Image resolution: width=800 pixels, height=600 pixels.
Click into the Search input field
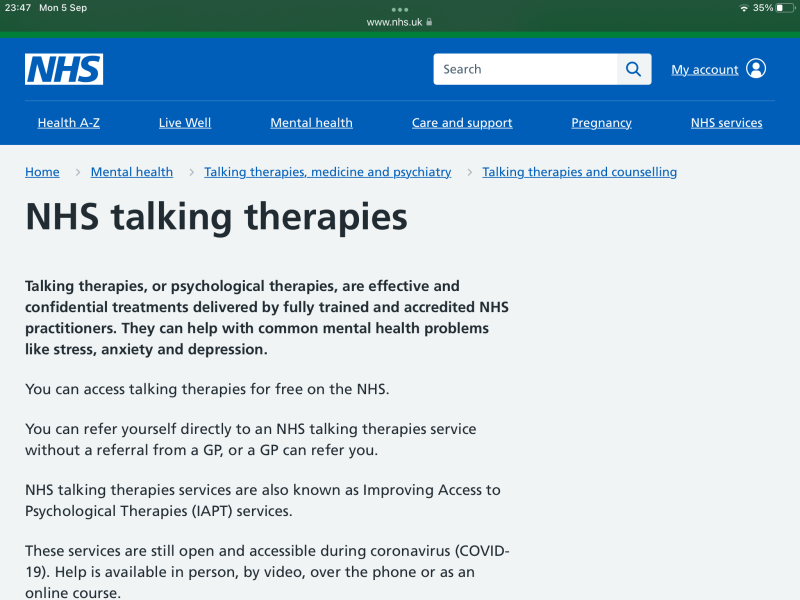click(x=526, y=69)
